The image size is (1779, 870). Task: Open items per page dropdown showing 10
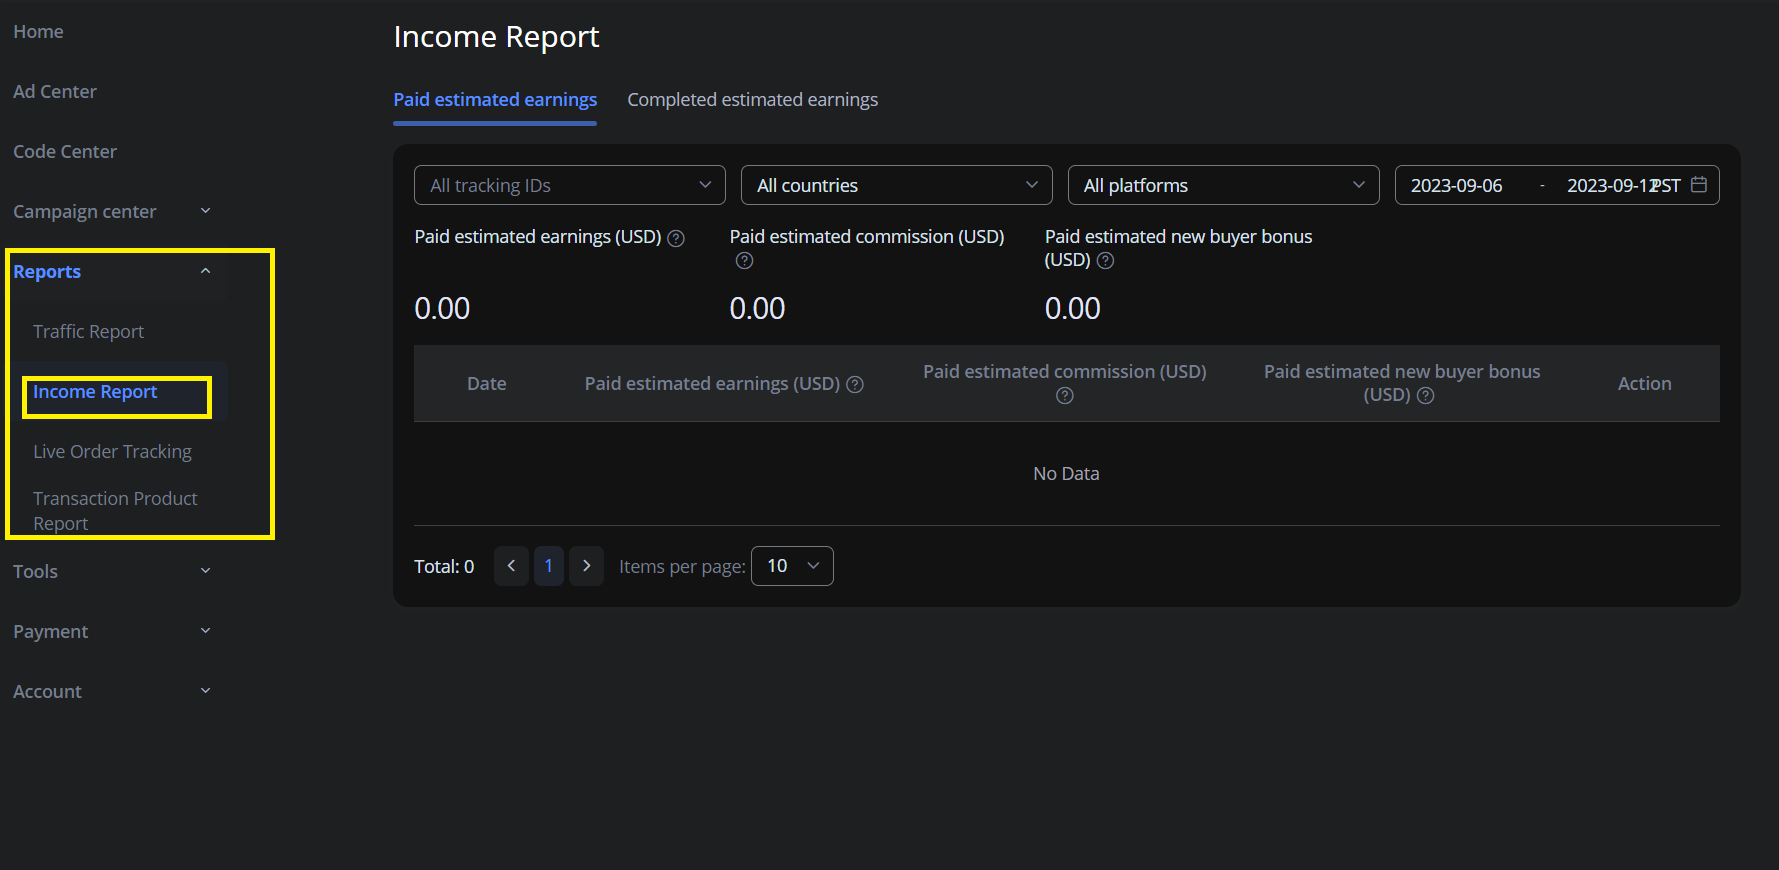tap(792, 566)
